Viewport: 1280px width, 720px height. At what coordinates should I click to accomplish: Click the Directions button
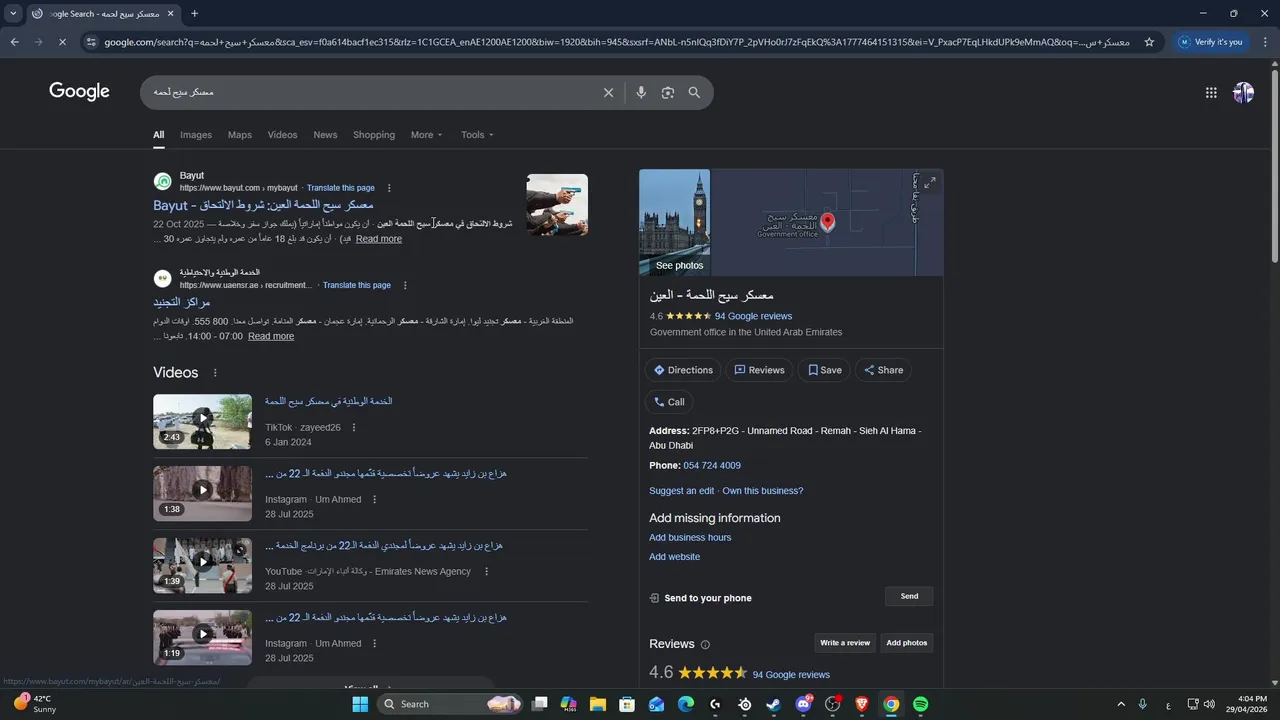click(x=683, y=370)
